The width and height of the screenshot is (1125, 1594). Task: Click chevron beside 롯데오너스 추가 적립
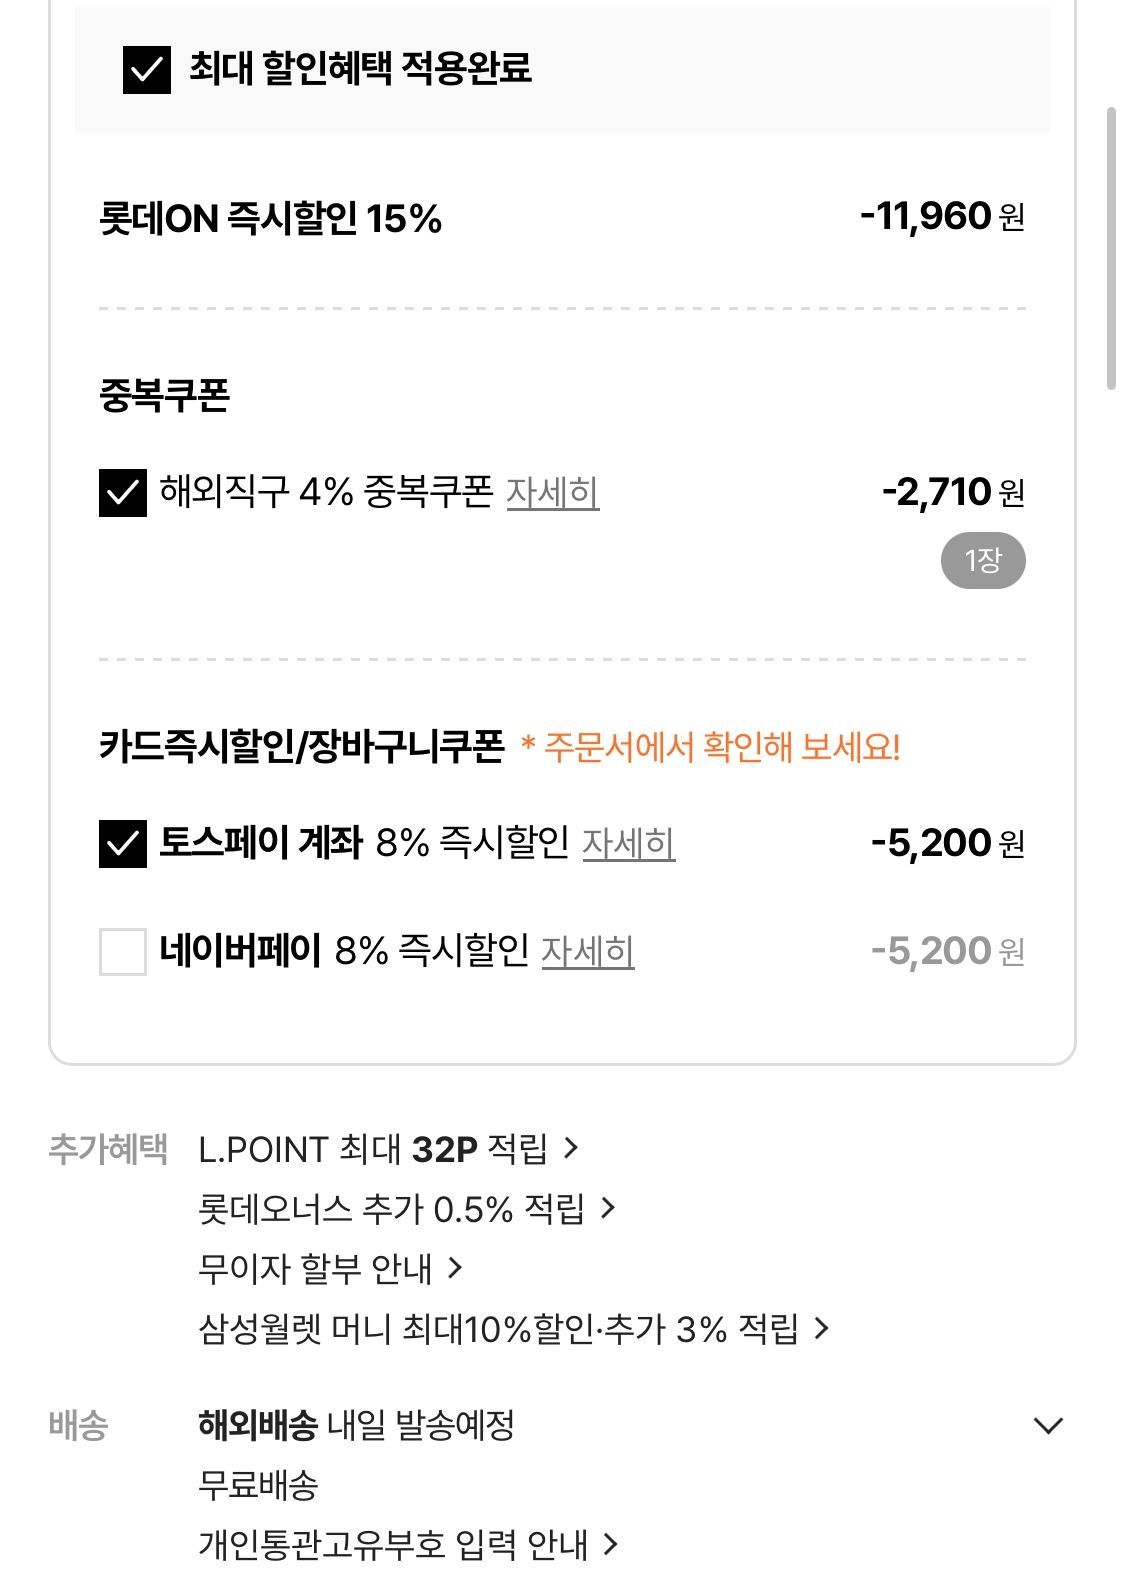click(x=608, y=1208)
